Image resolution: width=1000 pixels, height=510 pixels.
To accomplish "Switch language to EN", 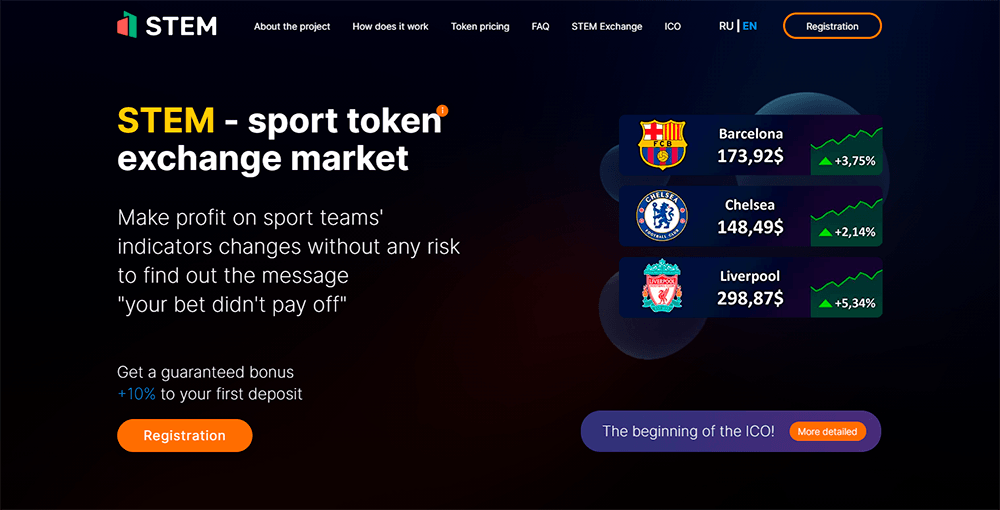I will tap(750, 26).
